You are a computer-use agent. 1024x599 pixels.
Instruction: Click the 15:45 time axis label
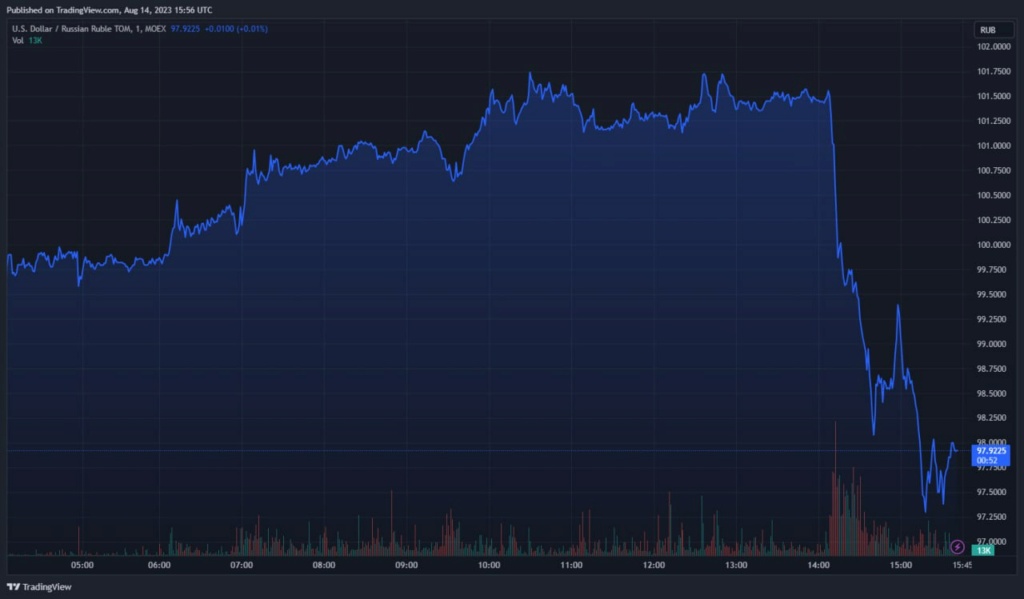[962, 565]
